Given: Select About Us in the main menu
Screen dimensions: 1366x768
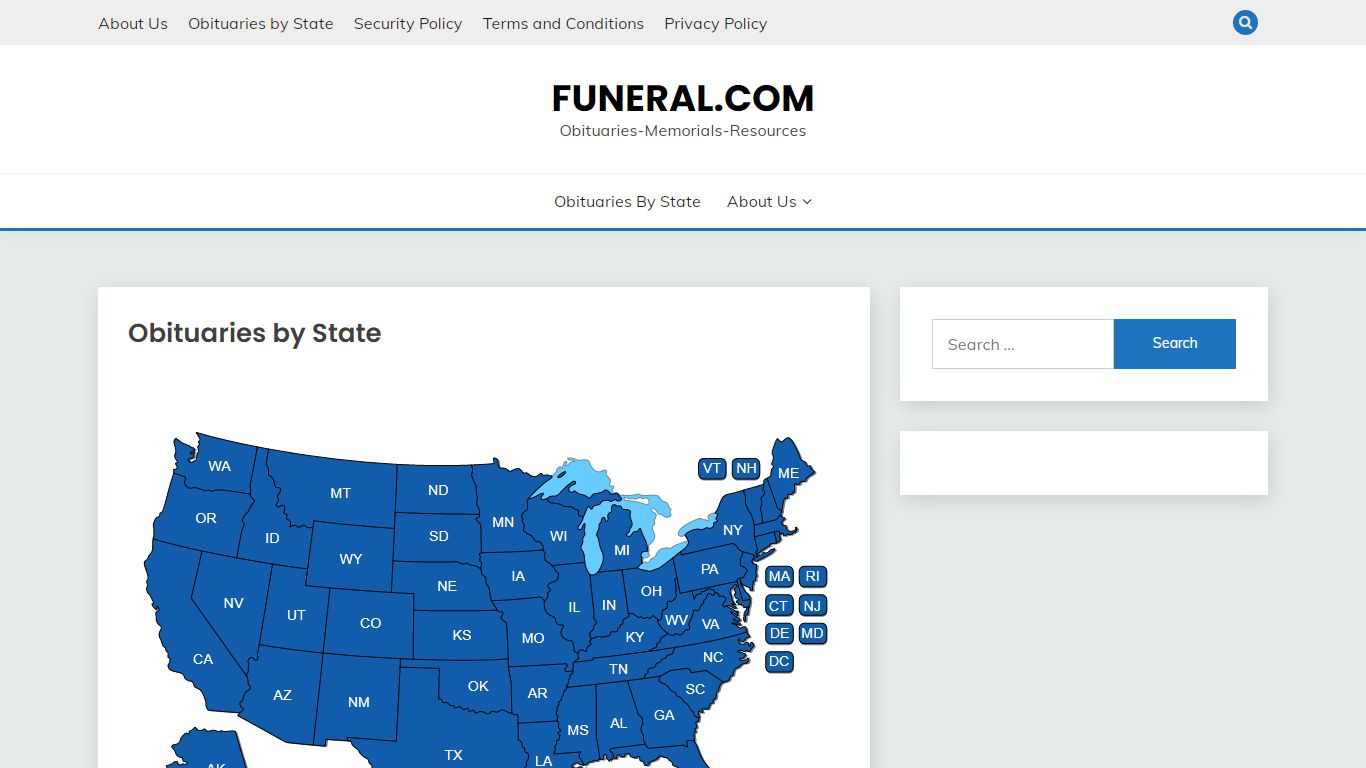Looking at the screenshot, I should (762, 201).
